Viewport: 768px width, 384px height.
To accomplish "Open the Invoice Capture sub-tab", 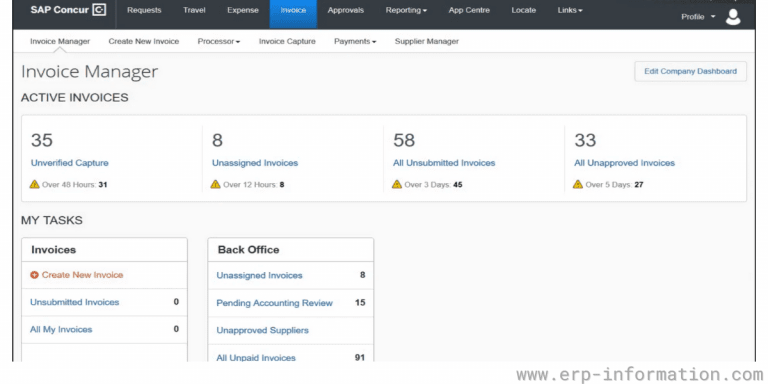I will coord(288,42).
